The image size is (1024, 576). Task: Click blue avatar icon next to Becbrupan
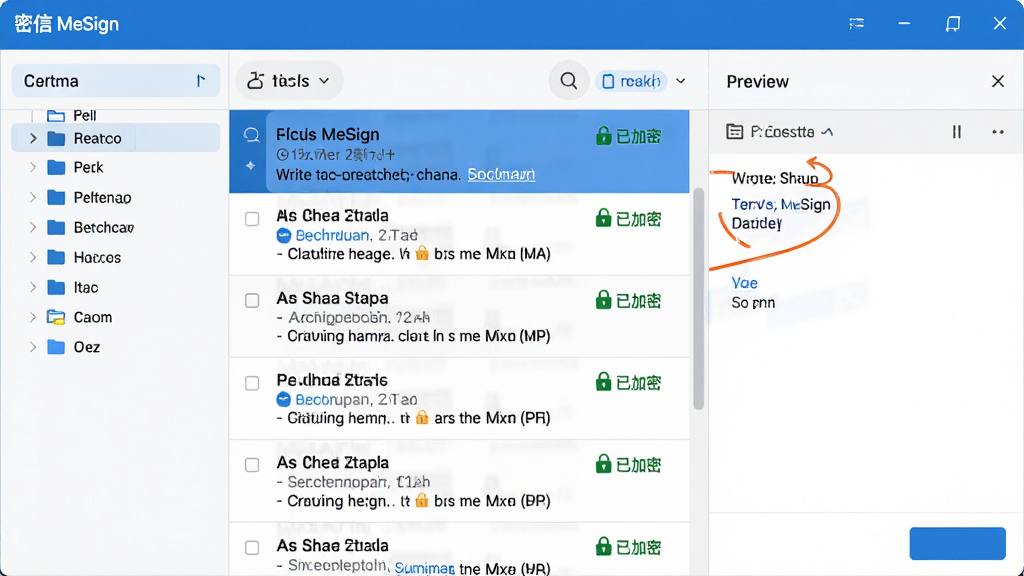283,400
